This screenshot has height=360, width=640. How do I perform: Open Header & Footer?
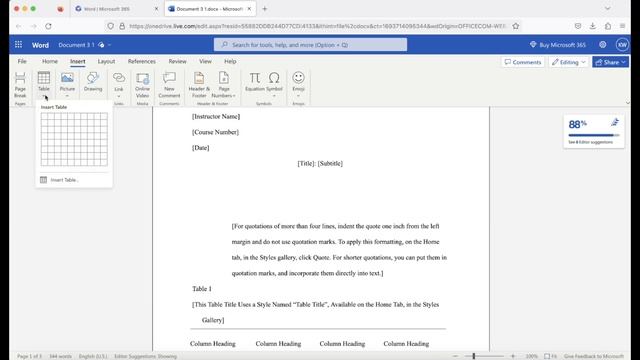pyautogui.click(x=199, y=85)
